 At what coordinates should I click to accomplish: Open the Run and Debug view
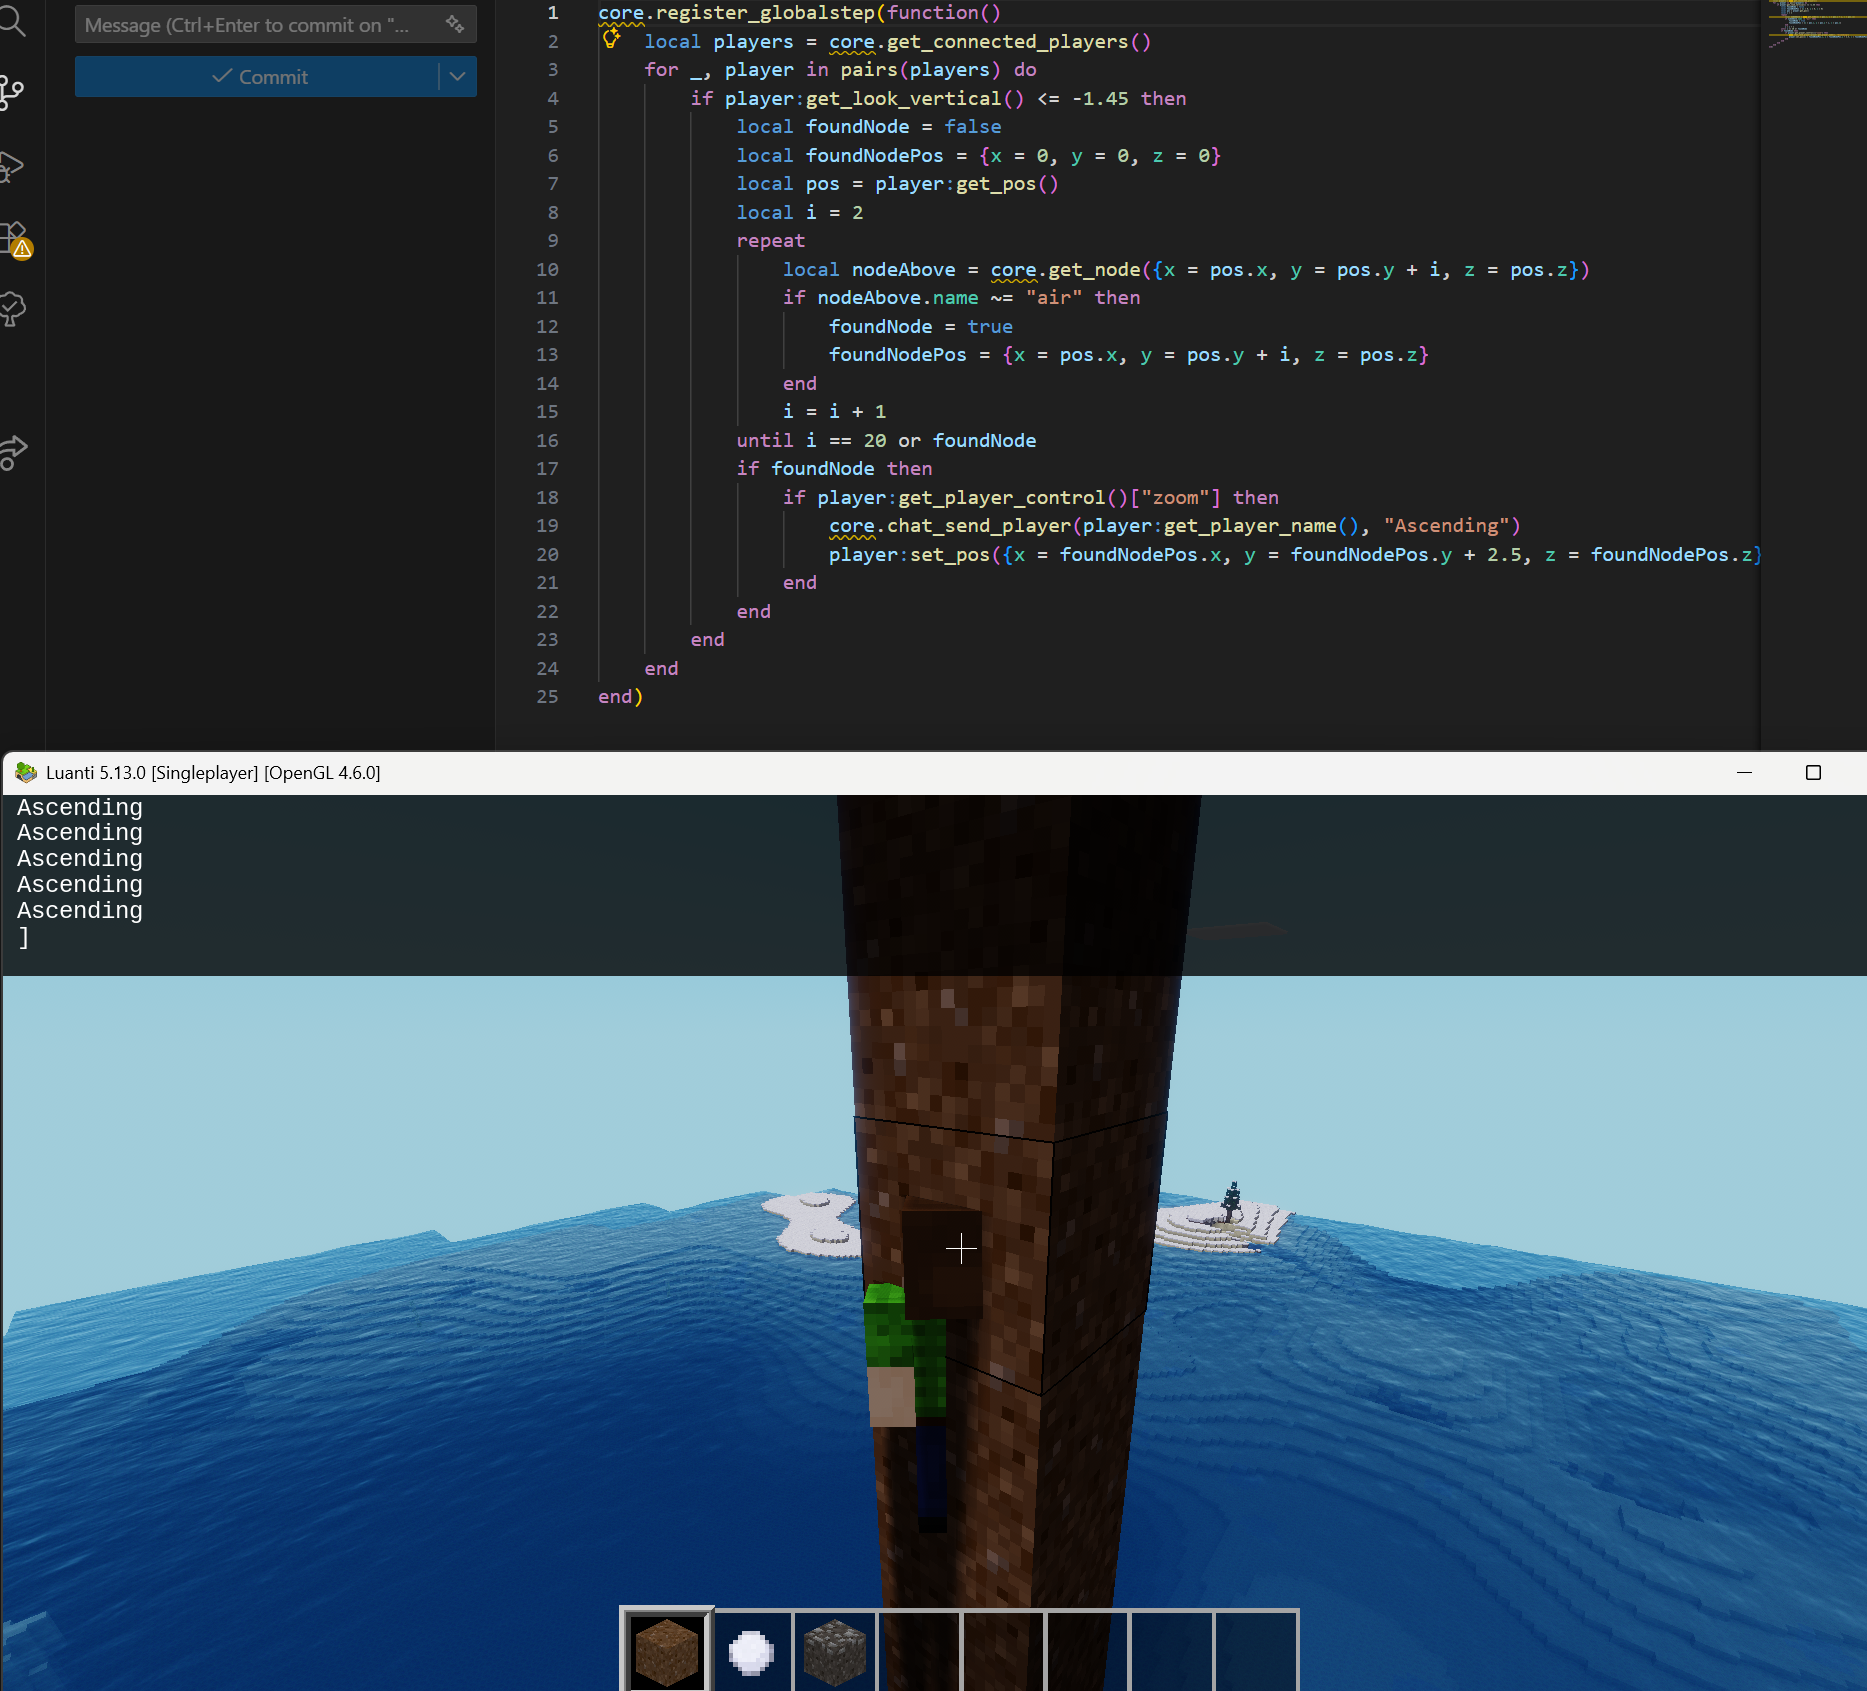[x=12, y=166]
